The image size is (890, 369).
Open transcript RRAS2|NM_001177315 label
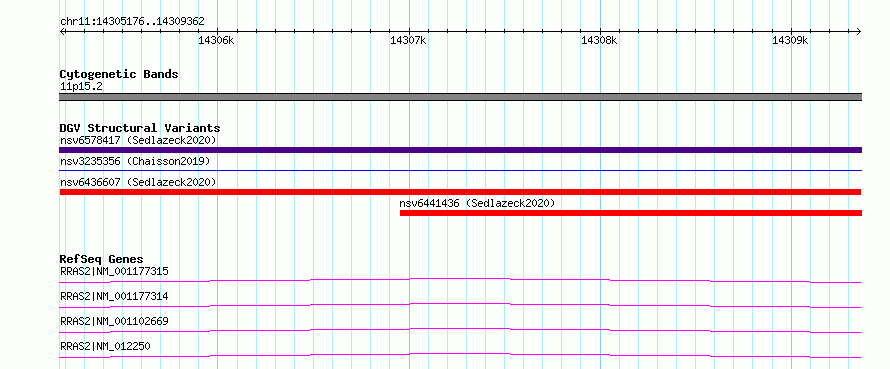114,271
